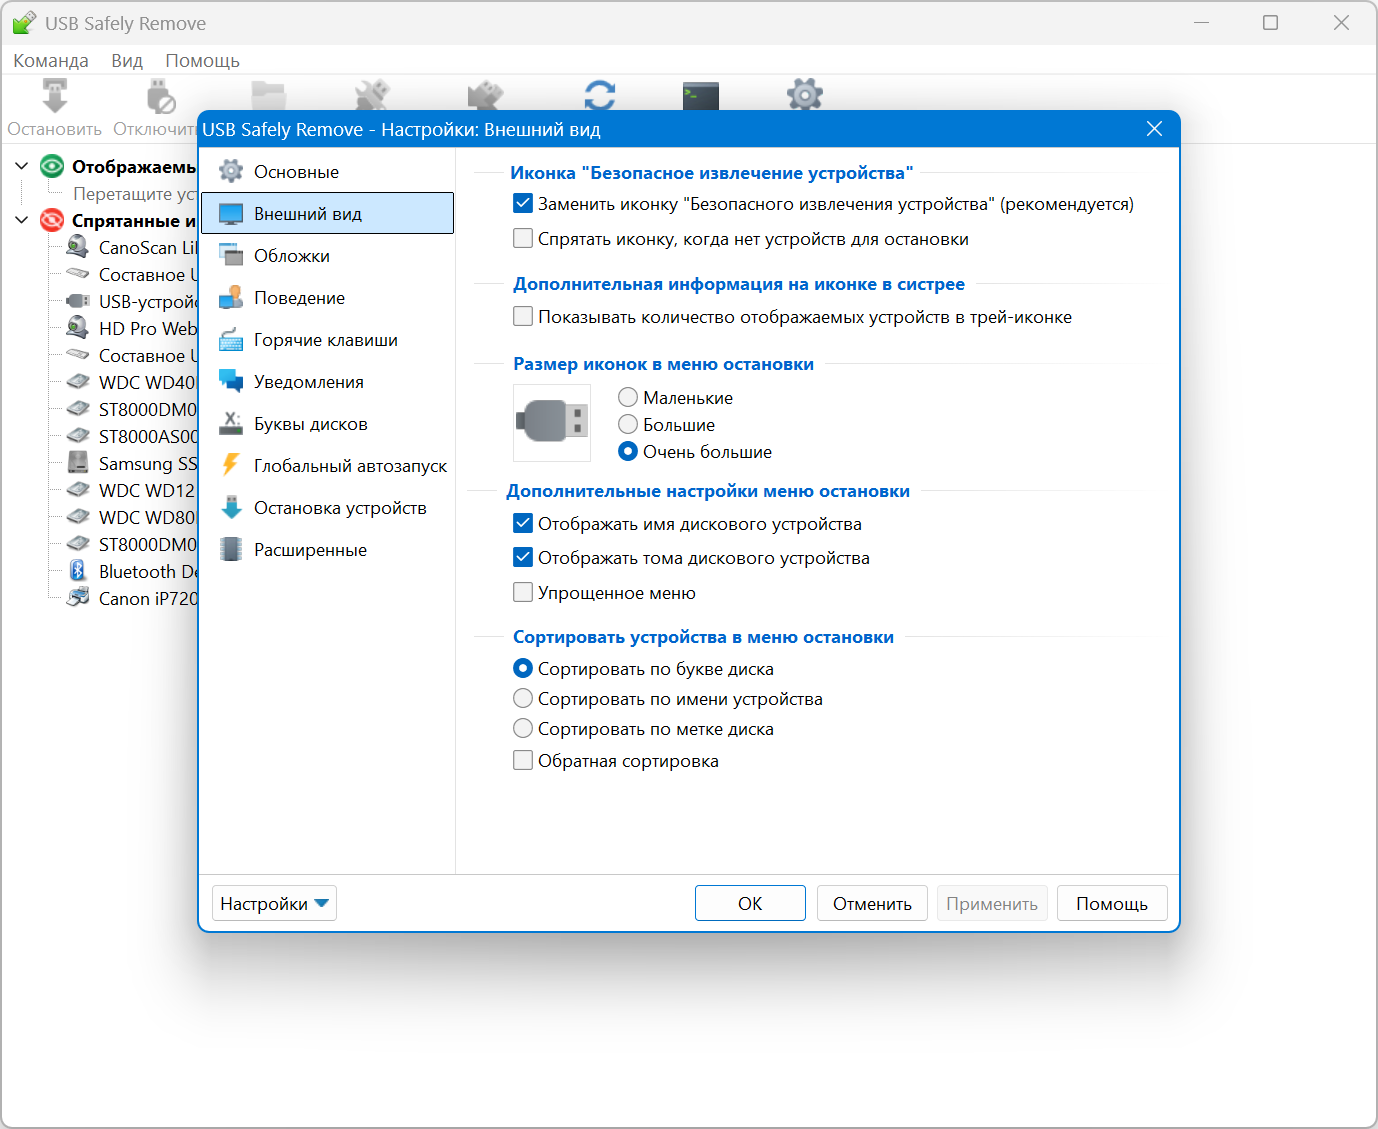Image resolution: width=1378 pixels, height=1129 pixels.
Task: Open the Обложки skins section
Action: (327, 256)
